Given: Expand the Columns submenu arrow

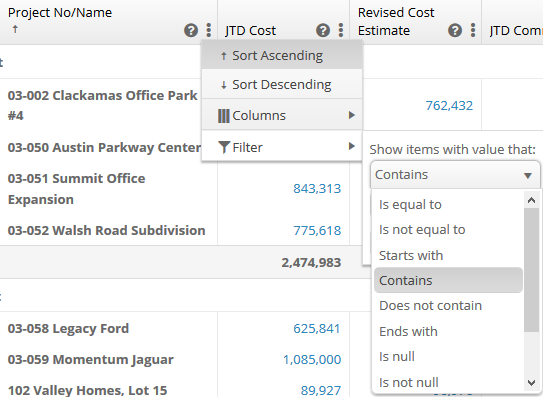Looking at the screenshot, I should coord(351,115).
